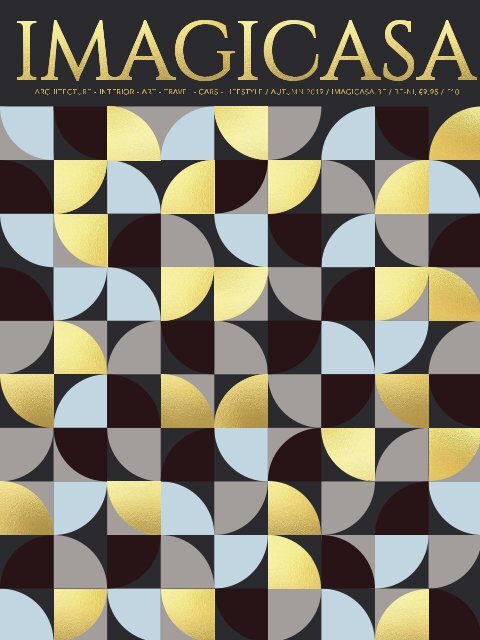The image size is (480, 640).
Task: Click the €9,95 price text
Action: pyautogui.click(x=428, y=92)
